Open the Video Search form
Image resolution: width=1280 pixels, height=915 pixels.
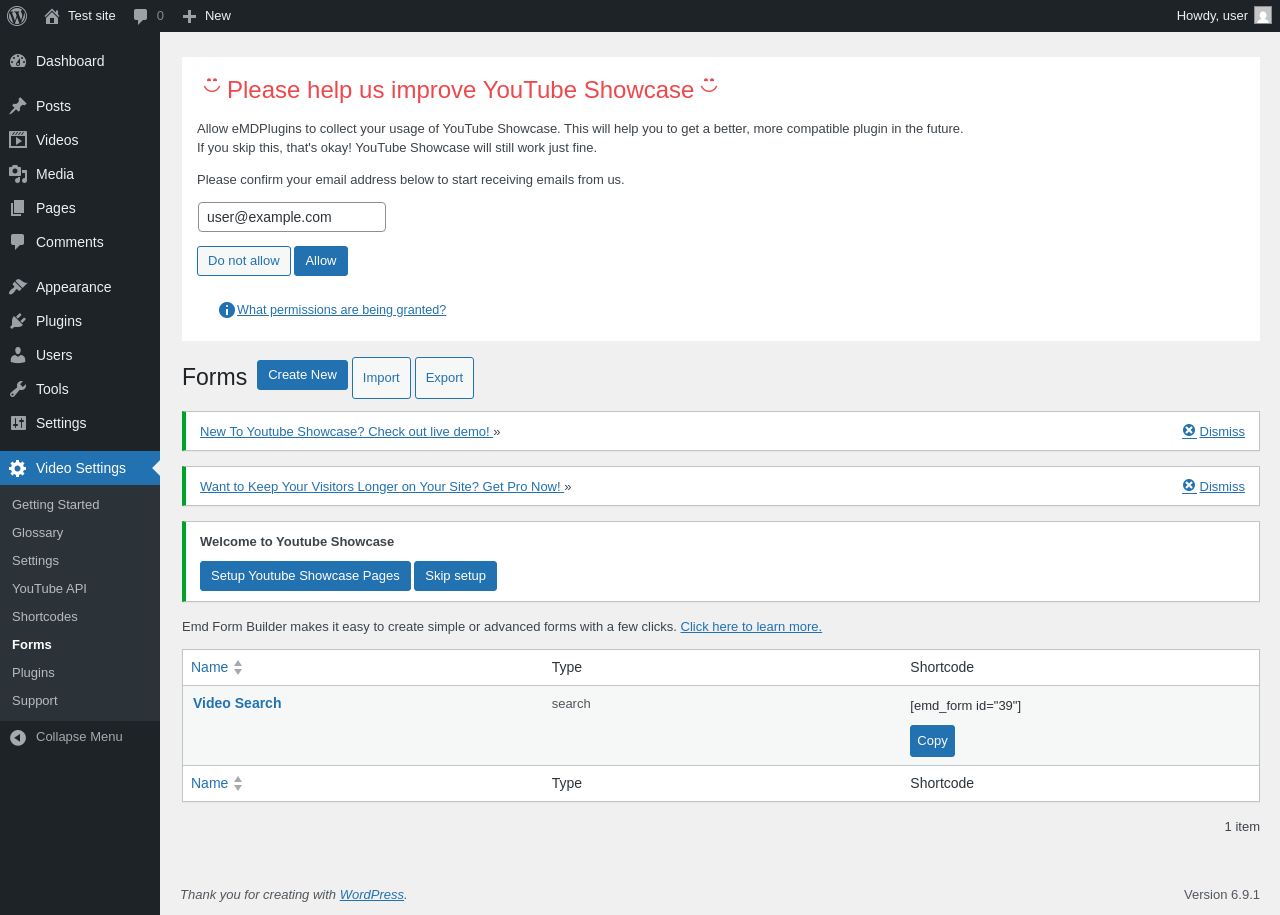click(237, 703)
